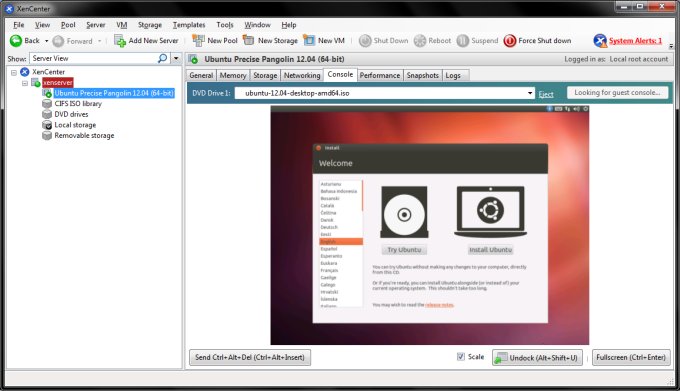The width and height of the screenshot is (680, 391).
Task: Click the Try Ubuntu disc image
Action: pos(404,212)
